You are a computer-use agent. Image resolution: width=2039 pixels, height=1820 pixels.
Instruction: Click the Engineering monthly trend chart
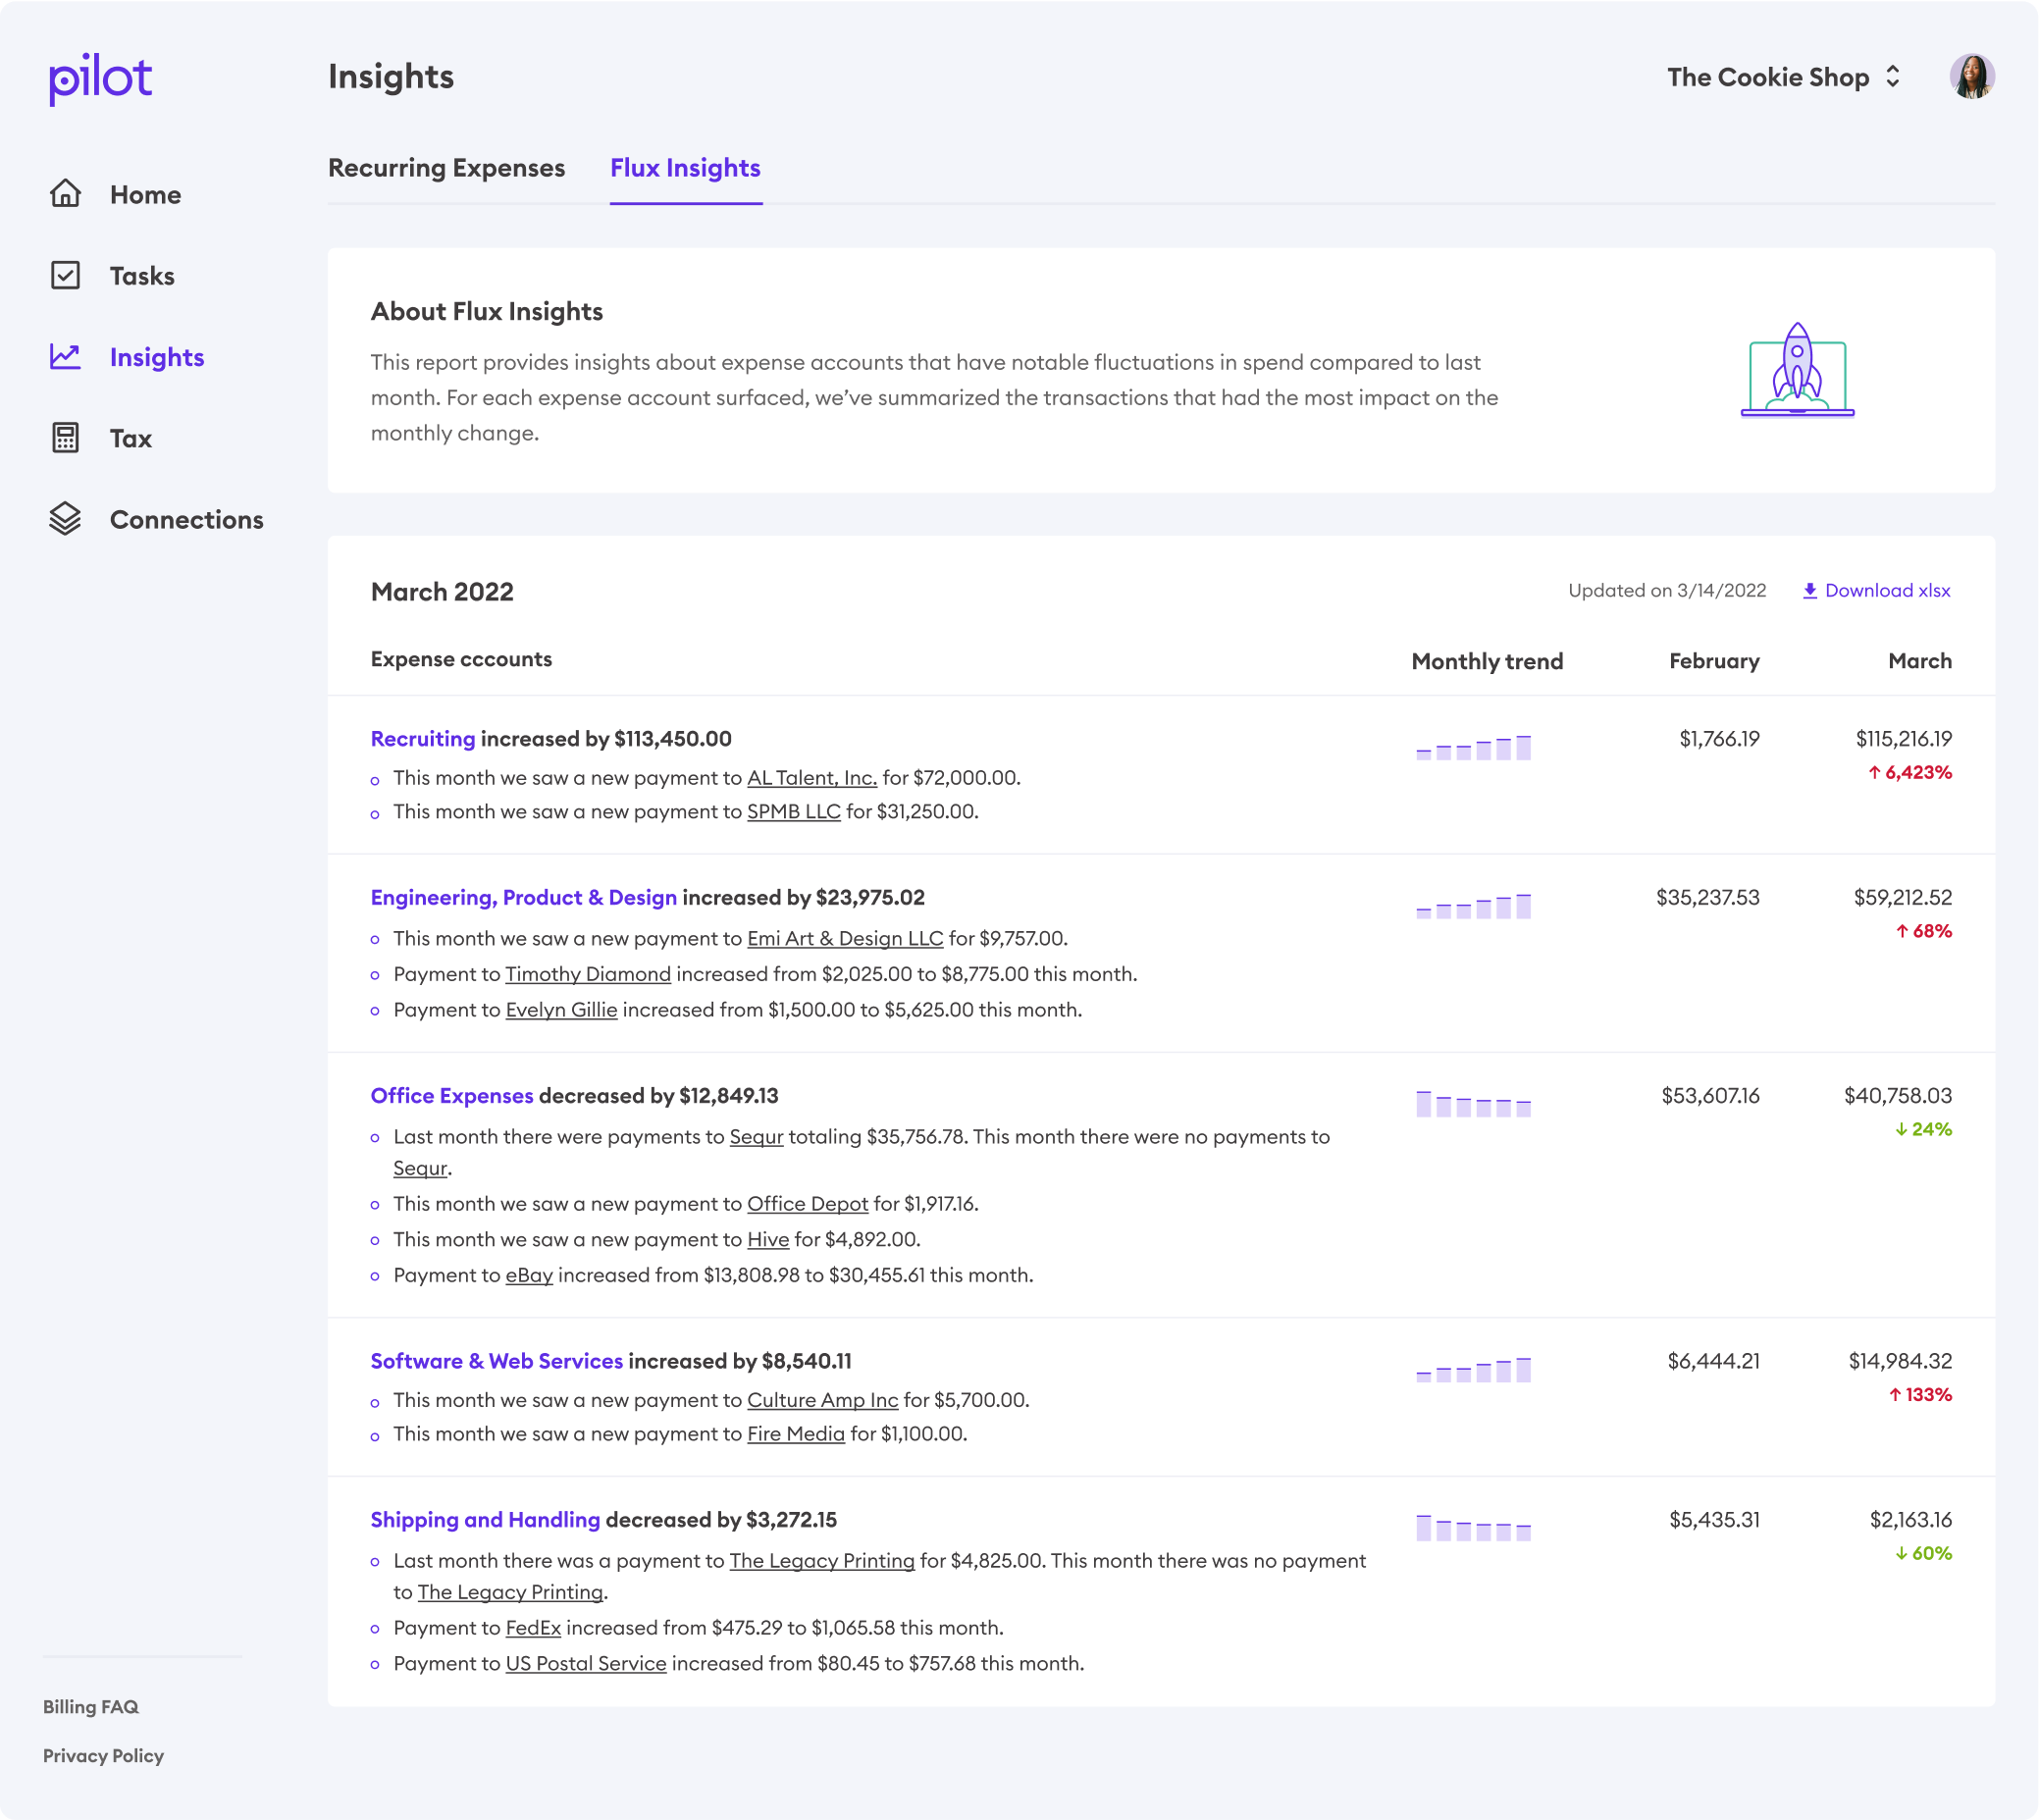pyautogui.click(x=1473, y=905)
